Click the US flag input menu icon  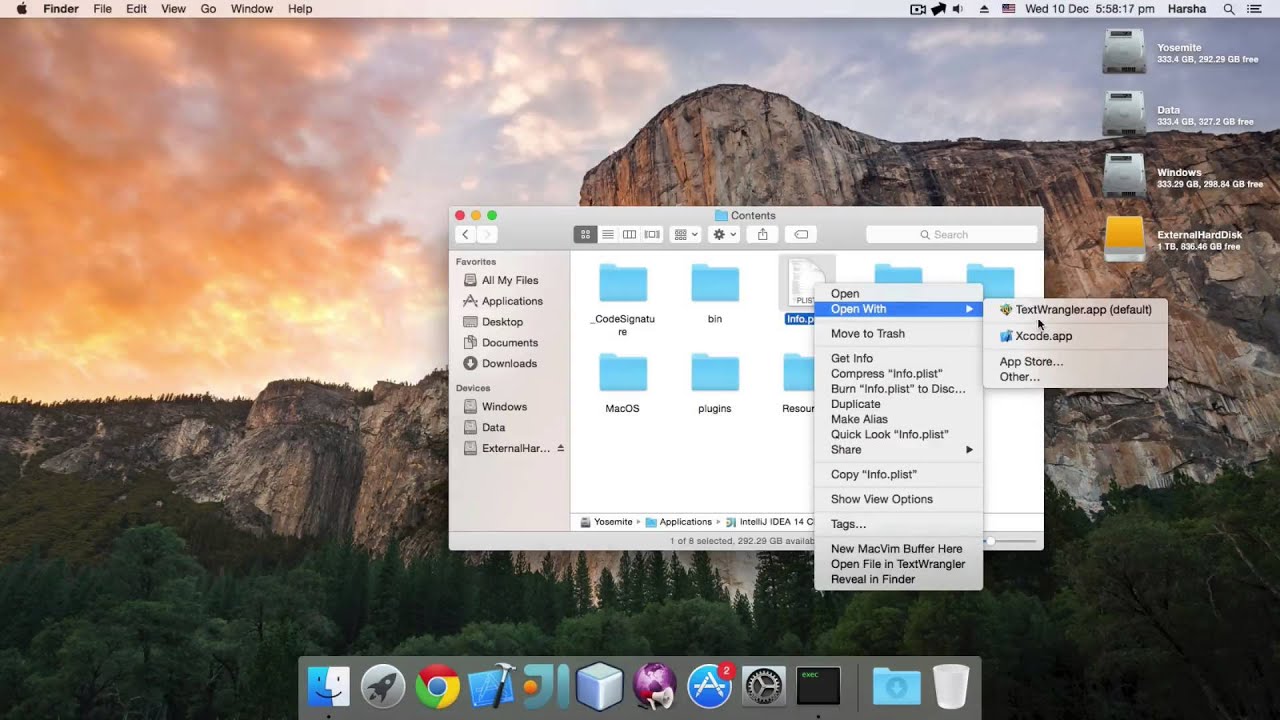(x=1008, y=9)
